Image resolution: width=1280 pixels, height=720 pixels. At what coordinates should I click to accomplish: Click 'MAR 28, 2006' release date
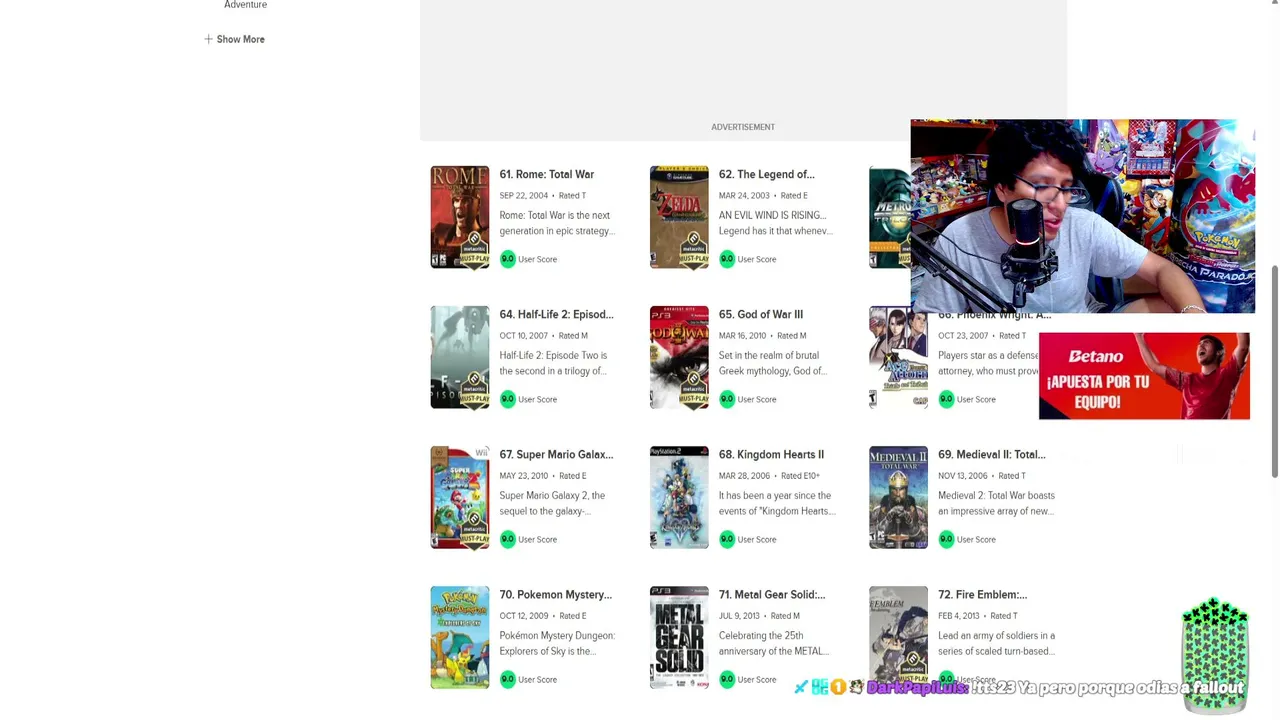pos(744,475)
